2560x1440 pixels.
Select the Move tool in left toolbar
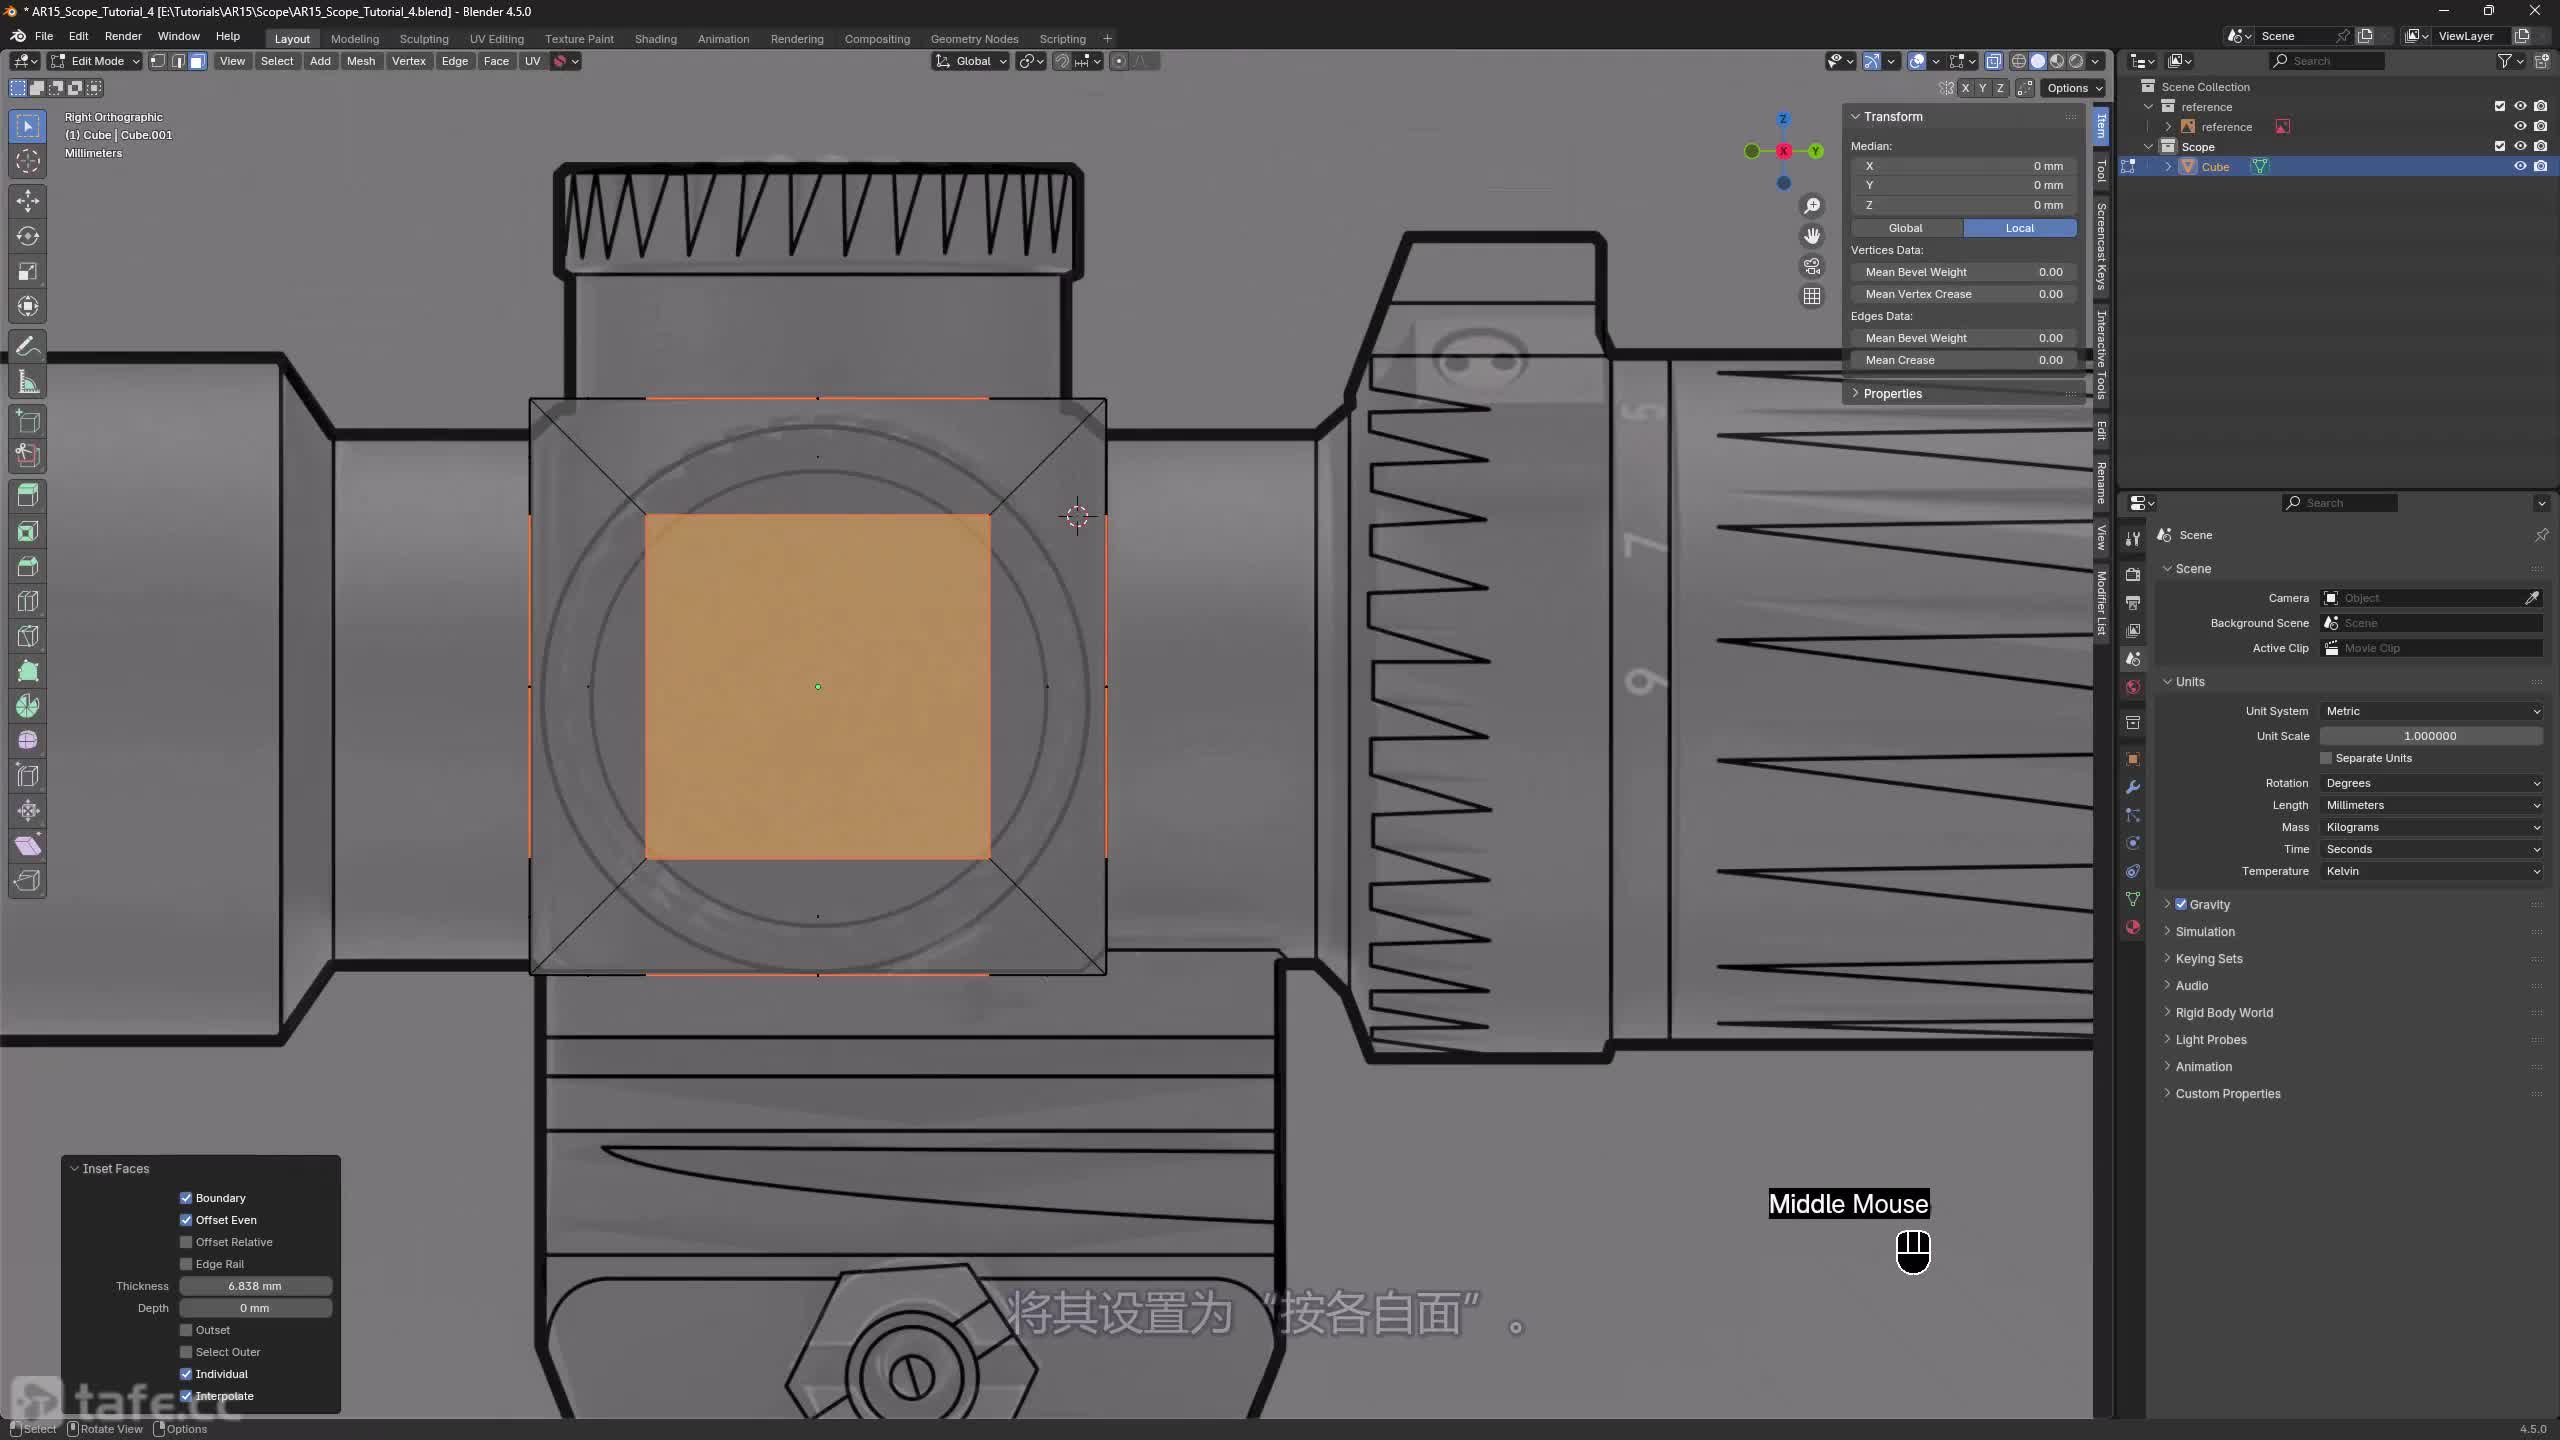[x=28, y=201]
